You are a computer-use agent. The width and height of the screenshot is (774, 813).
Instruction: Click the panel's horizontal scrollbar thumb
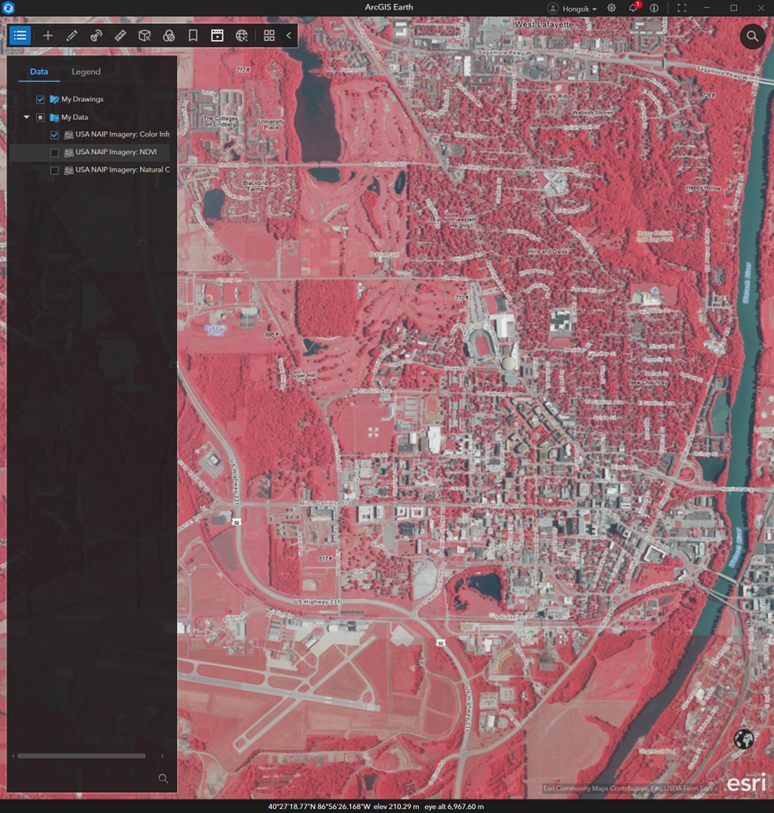coord(81,756)
